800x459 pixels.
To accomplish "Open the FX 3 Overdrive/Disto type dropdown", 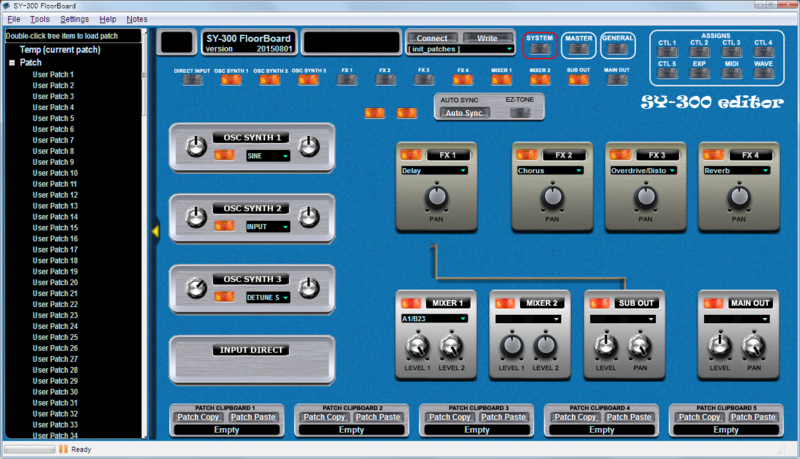I will (x=644, y=171).
